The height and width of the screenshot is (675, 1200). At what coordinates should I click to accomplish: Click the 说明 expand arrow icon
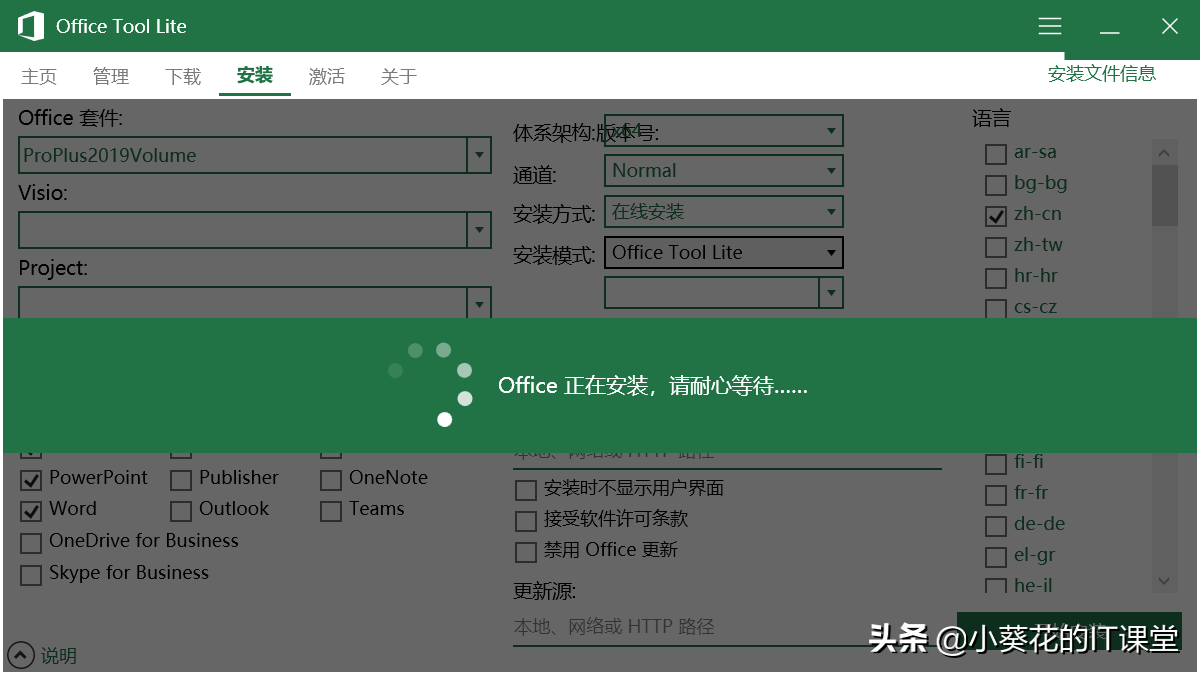[x=20, y=655]
